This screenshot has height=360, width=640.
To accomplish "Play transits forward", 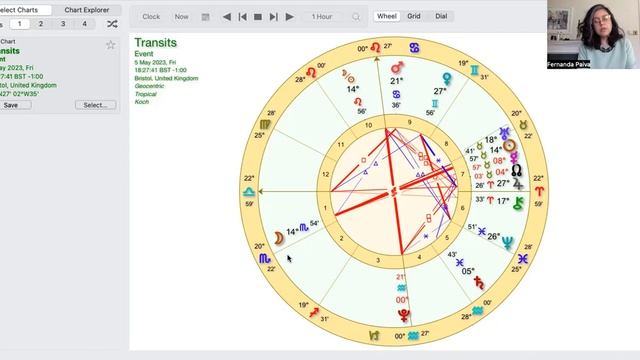I will 289,17.
